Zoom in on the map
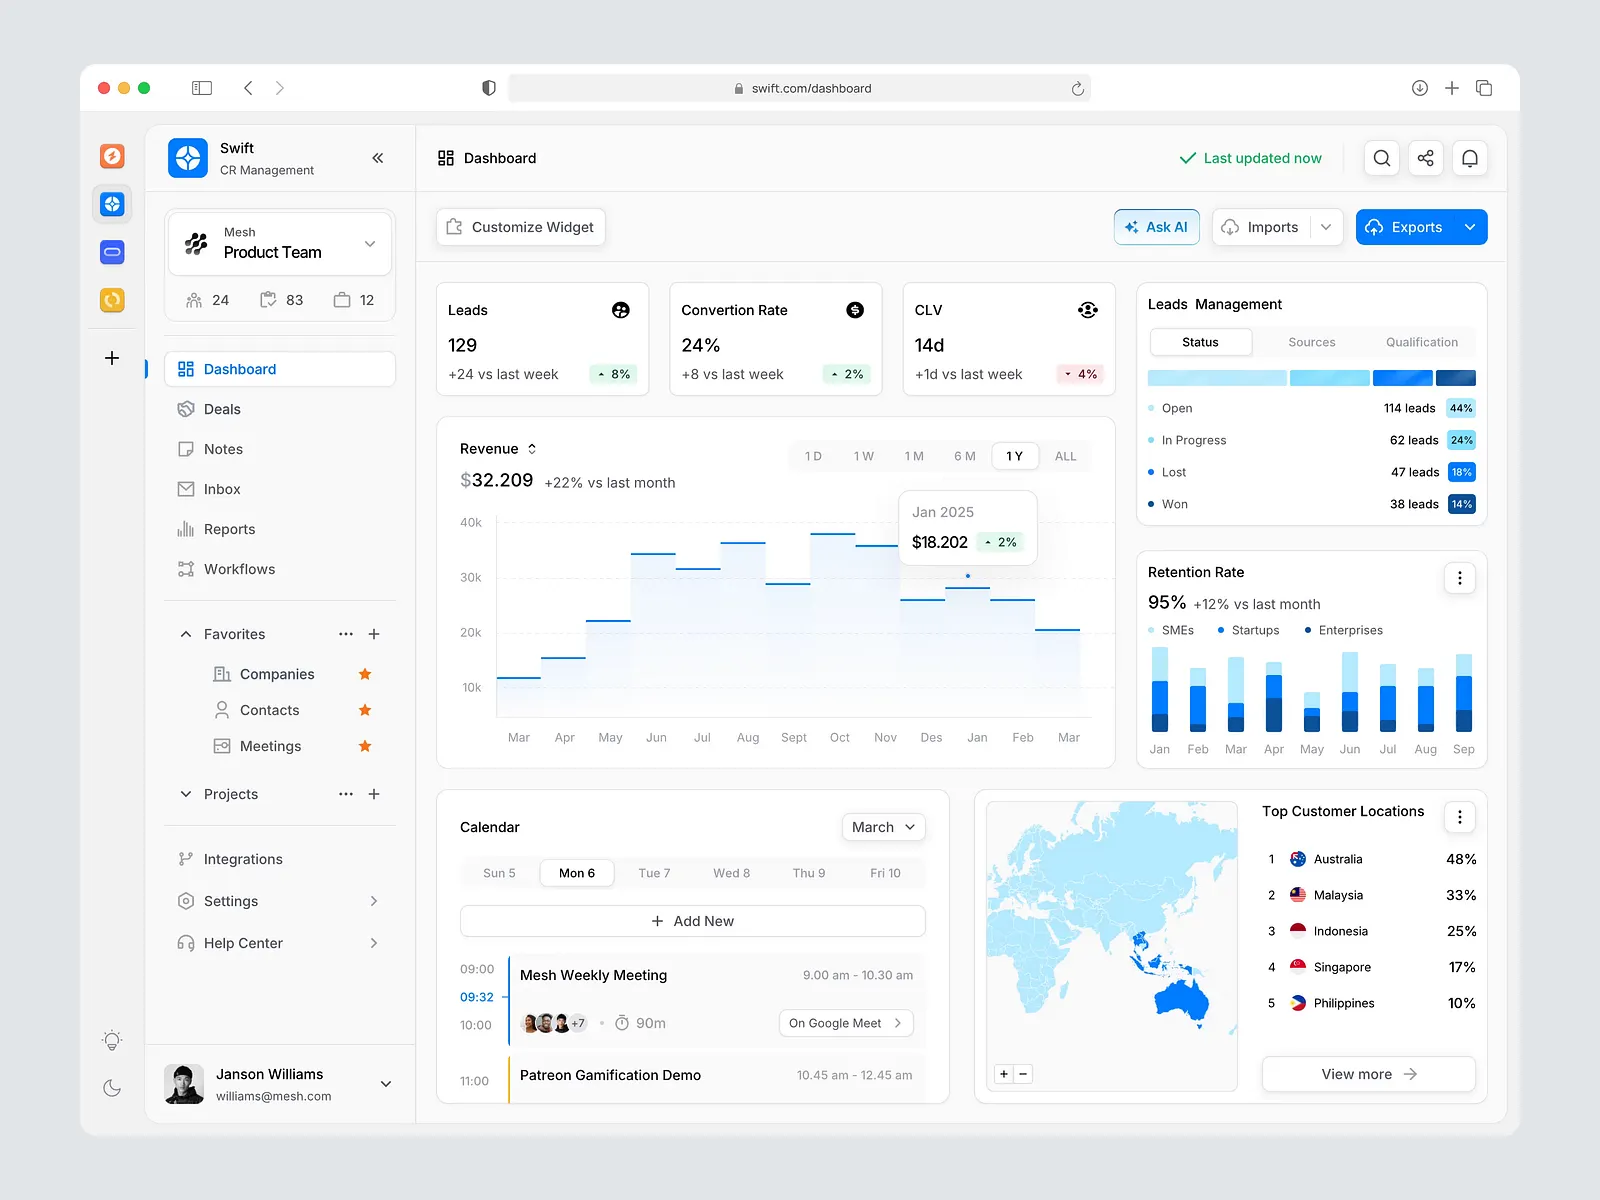The image size is (1600, 1200). (x=1004, y=1074)
